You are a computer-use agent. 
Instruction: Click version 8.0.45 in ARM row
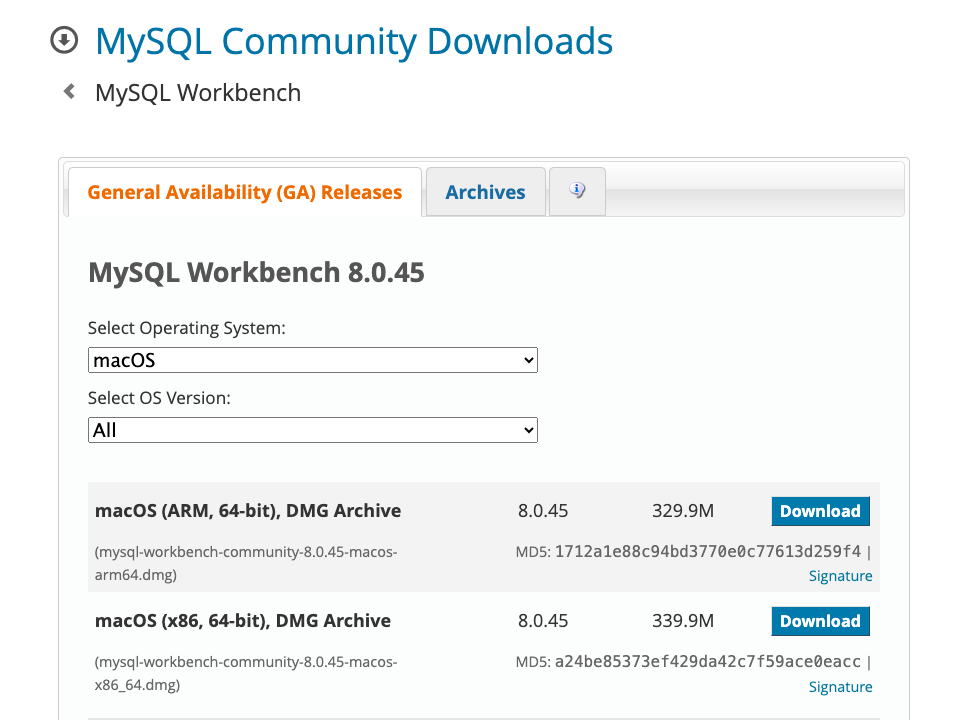543,511
